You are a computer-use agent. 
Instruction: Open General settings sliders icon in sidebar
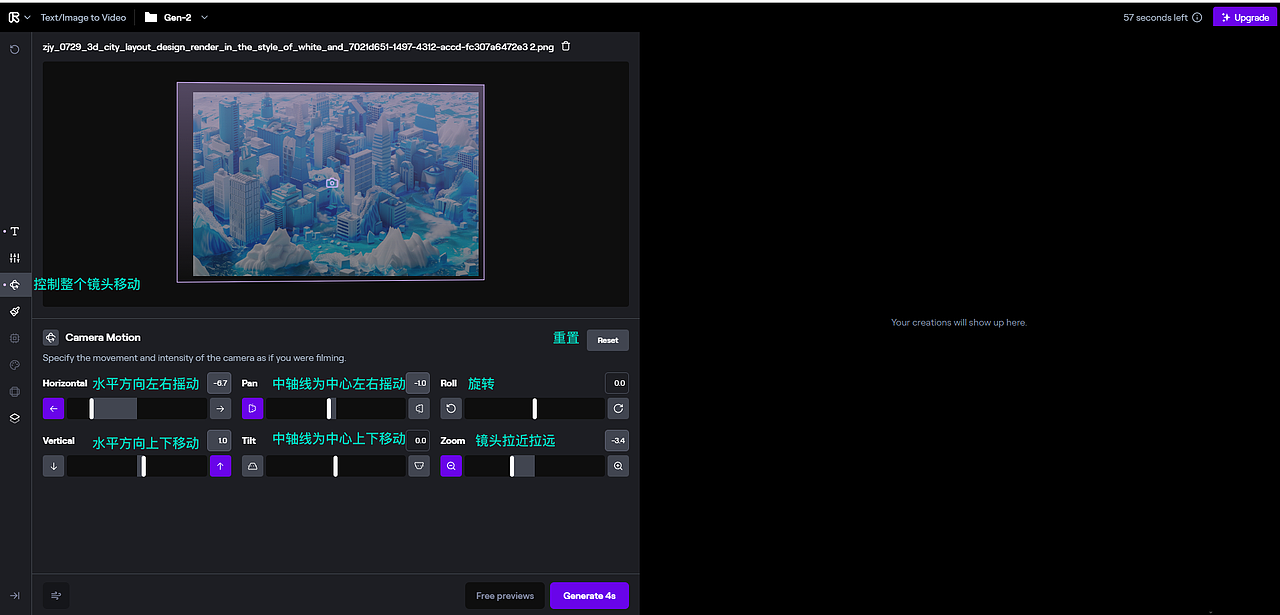pos(15,258)
